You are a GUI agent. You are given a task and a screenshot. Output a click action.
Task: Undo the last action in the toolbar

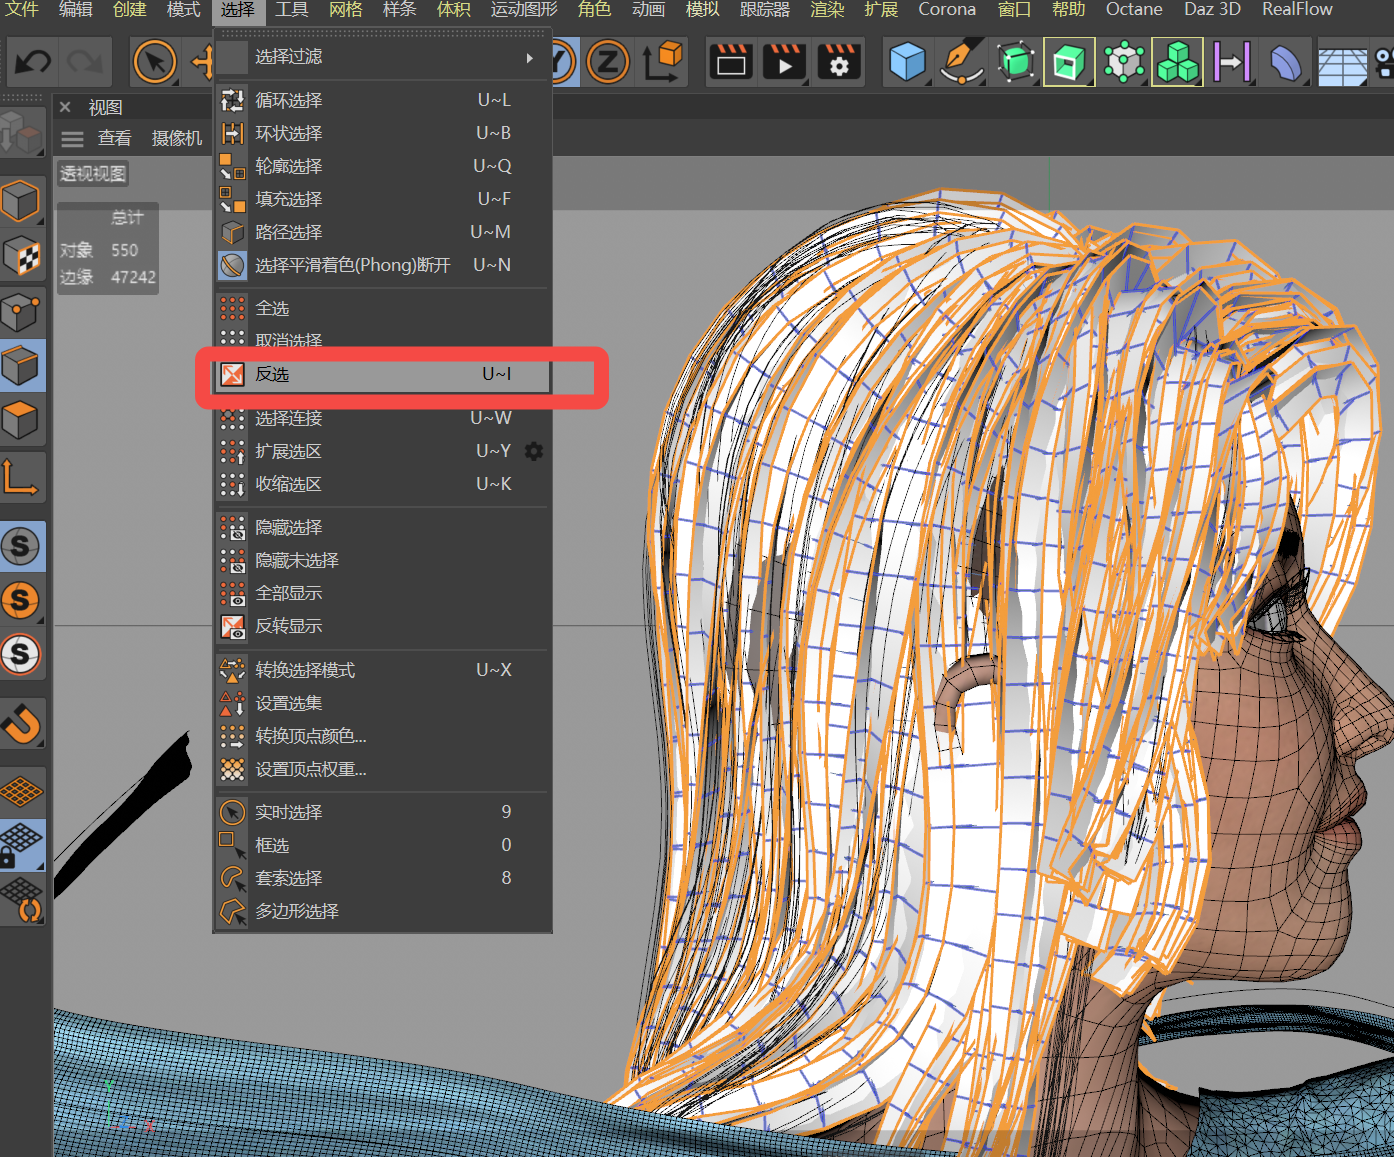pyautogui.click(x=33, y=63)
